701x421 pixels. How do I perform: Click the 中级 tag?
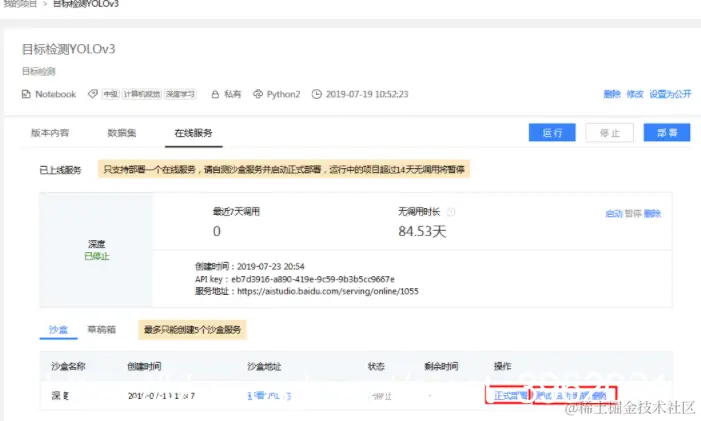point(110,94)
